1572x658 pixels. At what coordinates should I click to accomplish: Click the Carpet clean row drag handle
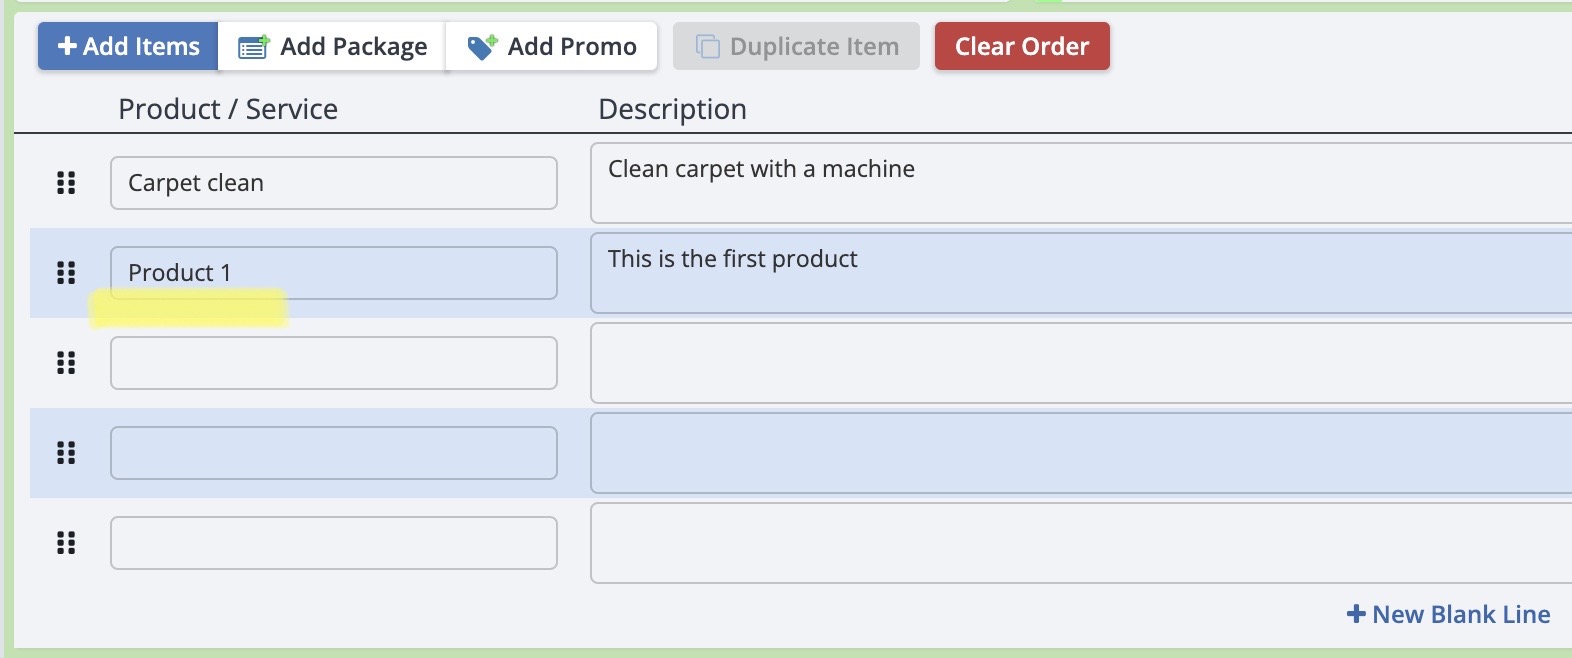click(x=66, y=183)
